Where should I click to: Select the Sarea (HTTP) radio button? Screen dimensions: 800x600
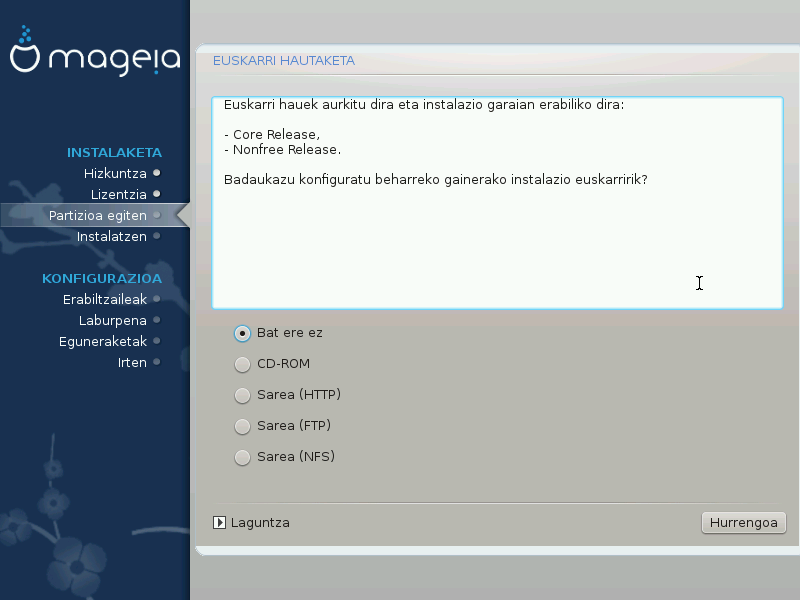[242, 395]
